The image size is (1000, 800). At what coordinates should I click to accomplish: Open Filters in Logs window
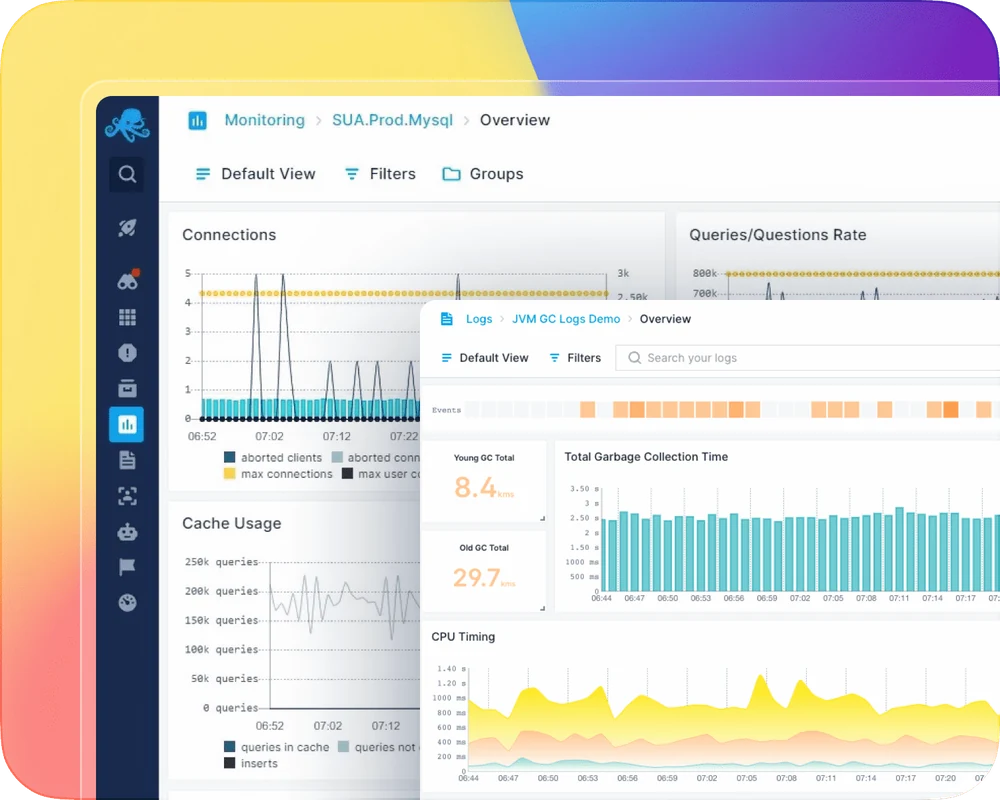(x=575, y=358)
